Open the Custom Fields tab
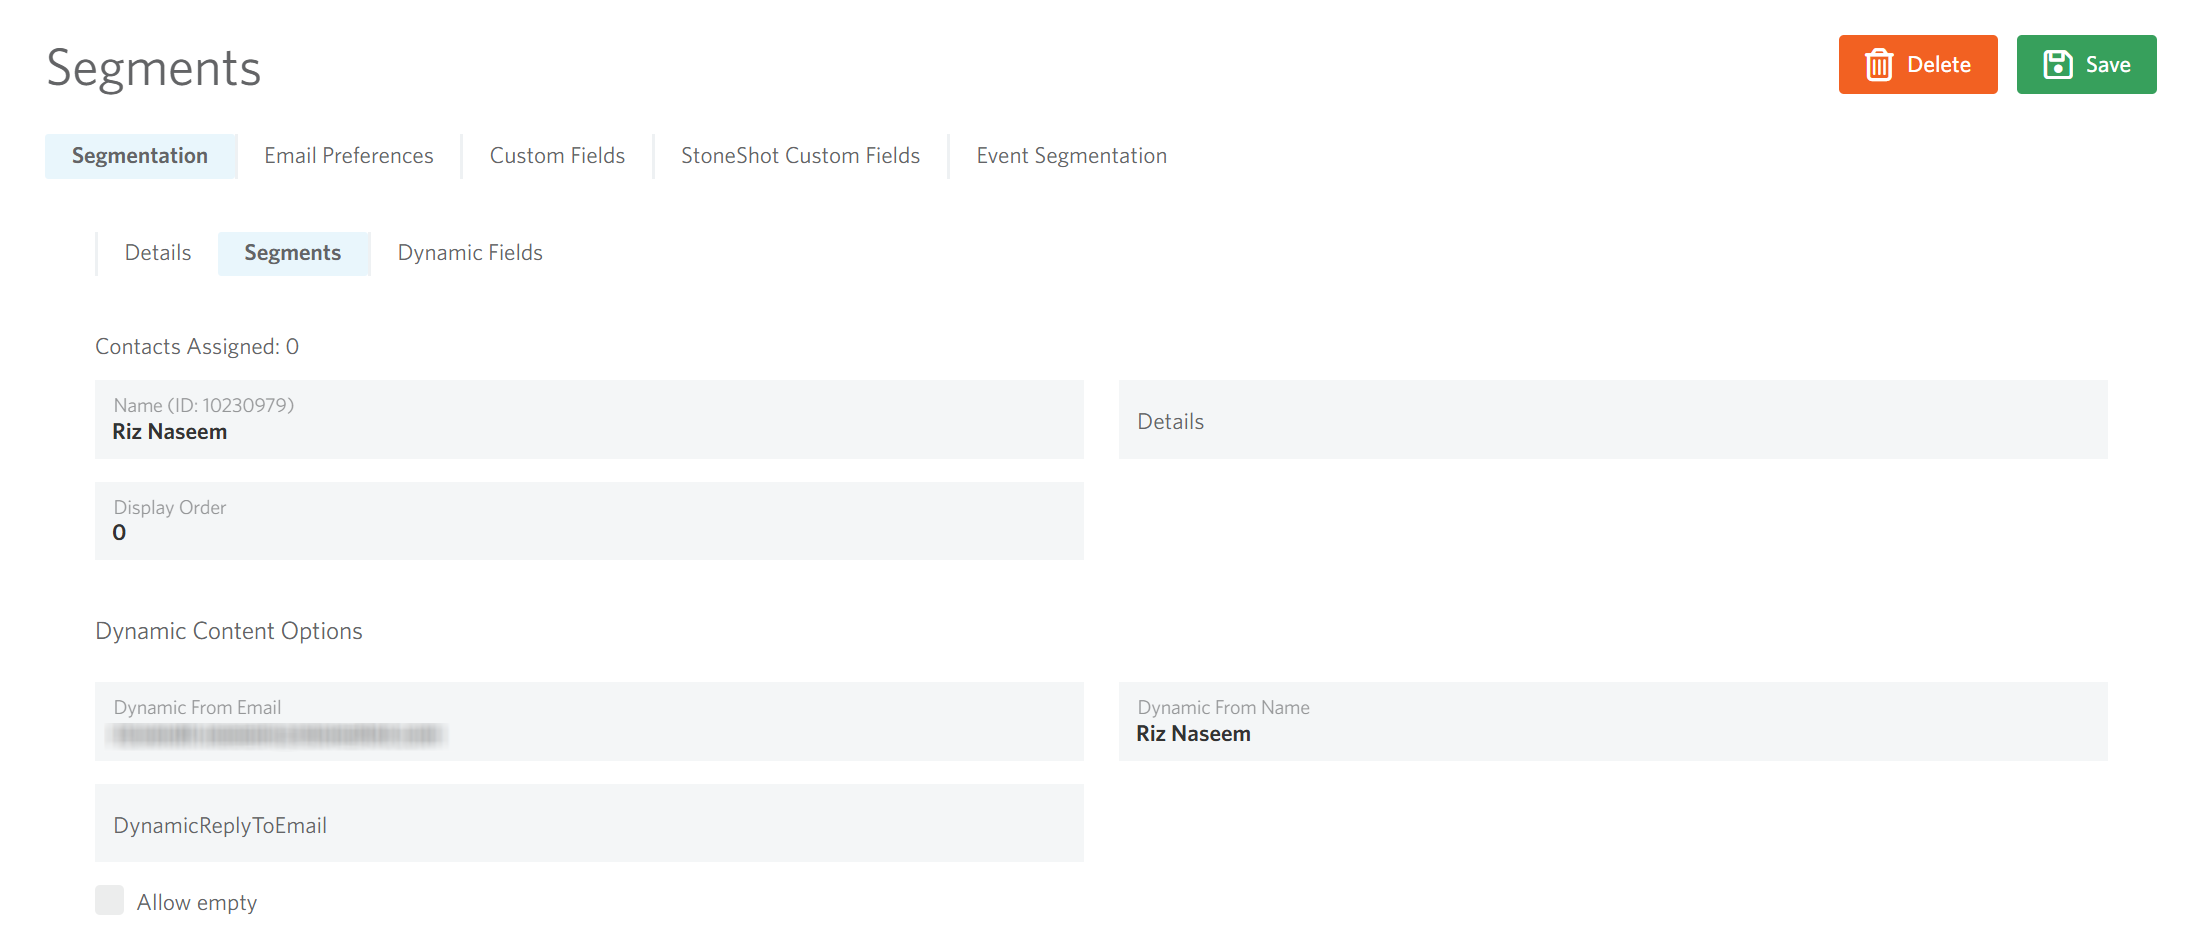The image size is (2187, 939). coord(557,156)
